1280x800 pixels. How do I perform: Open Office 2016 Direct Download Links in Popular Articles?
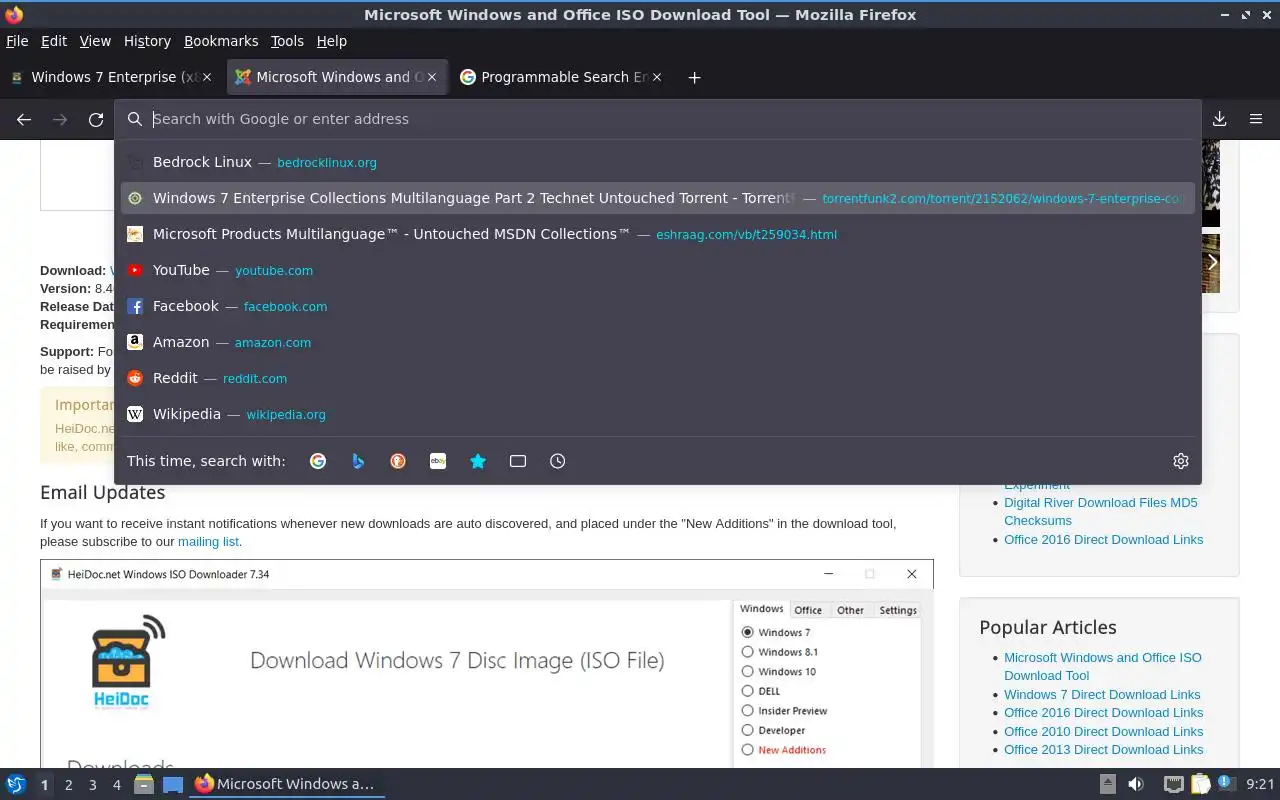[x=1103, y=713]
